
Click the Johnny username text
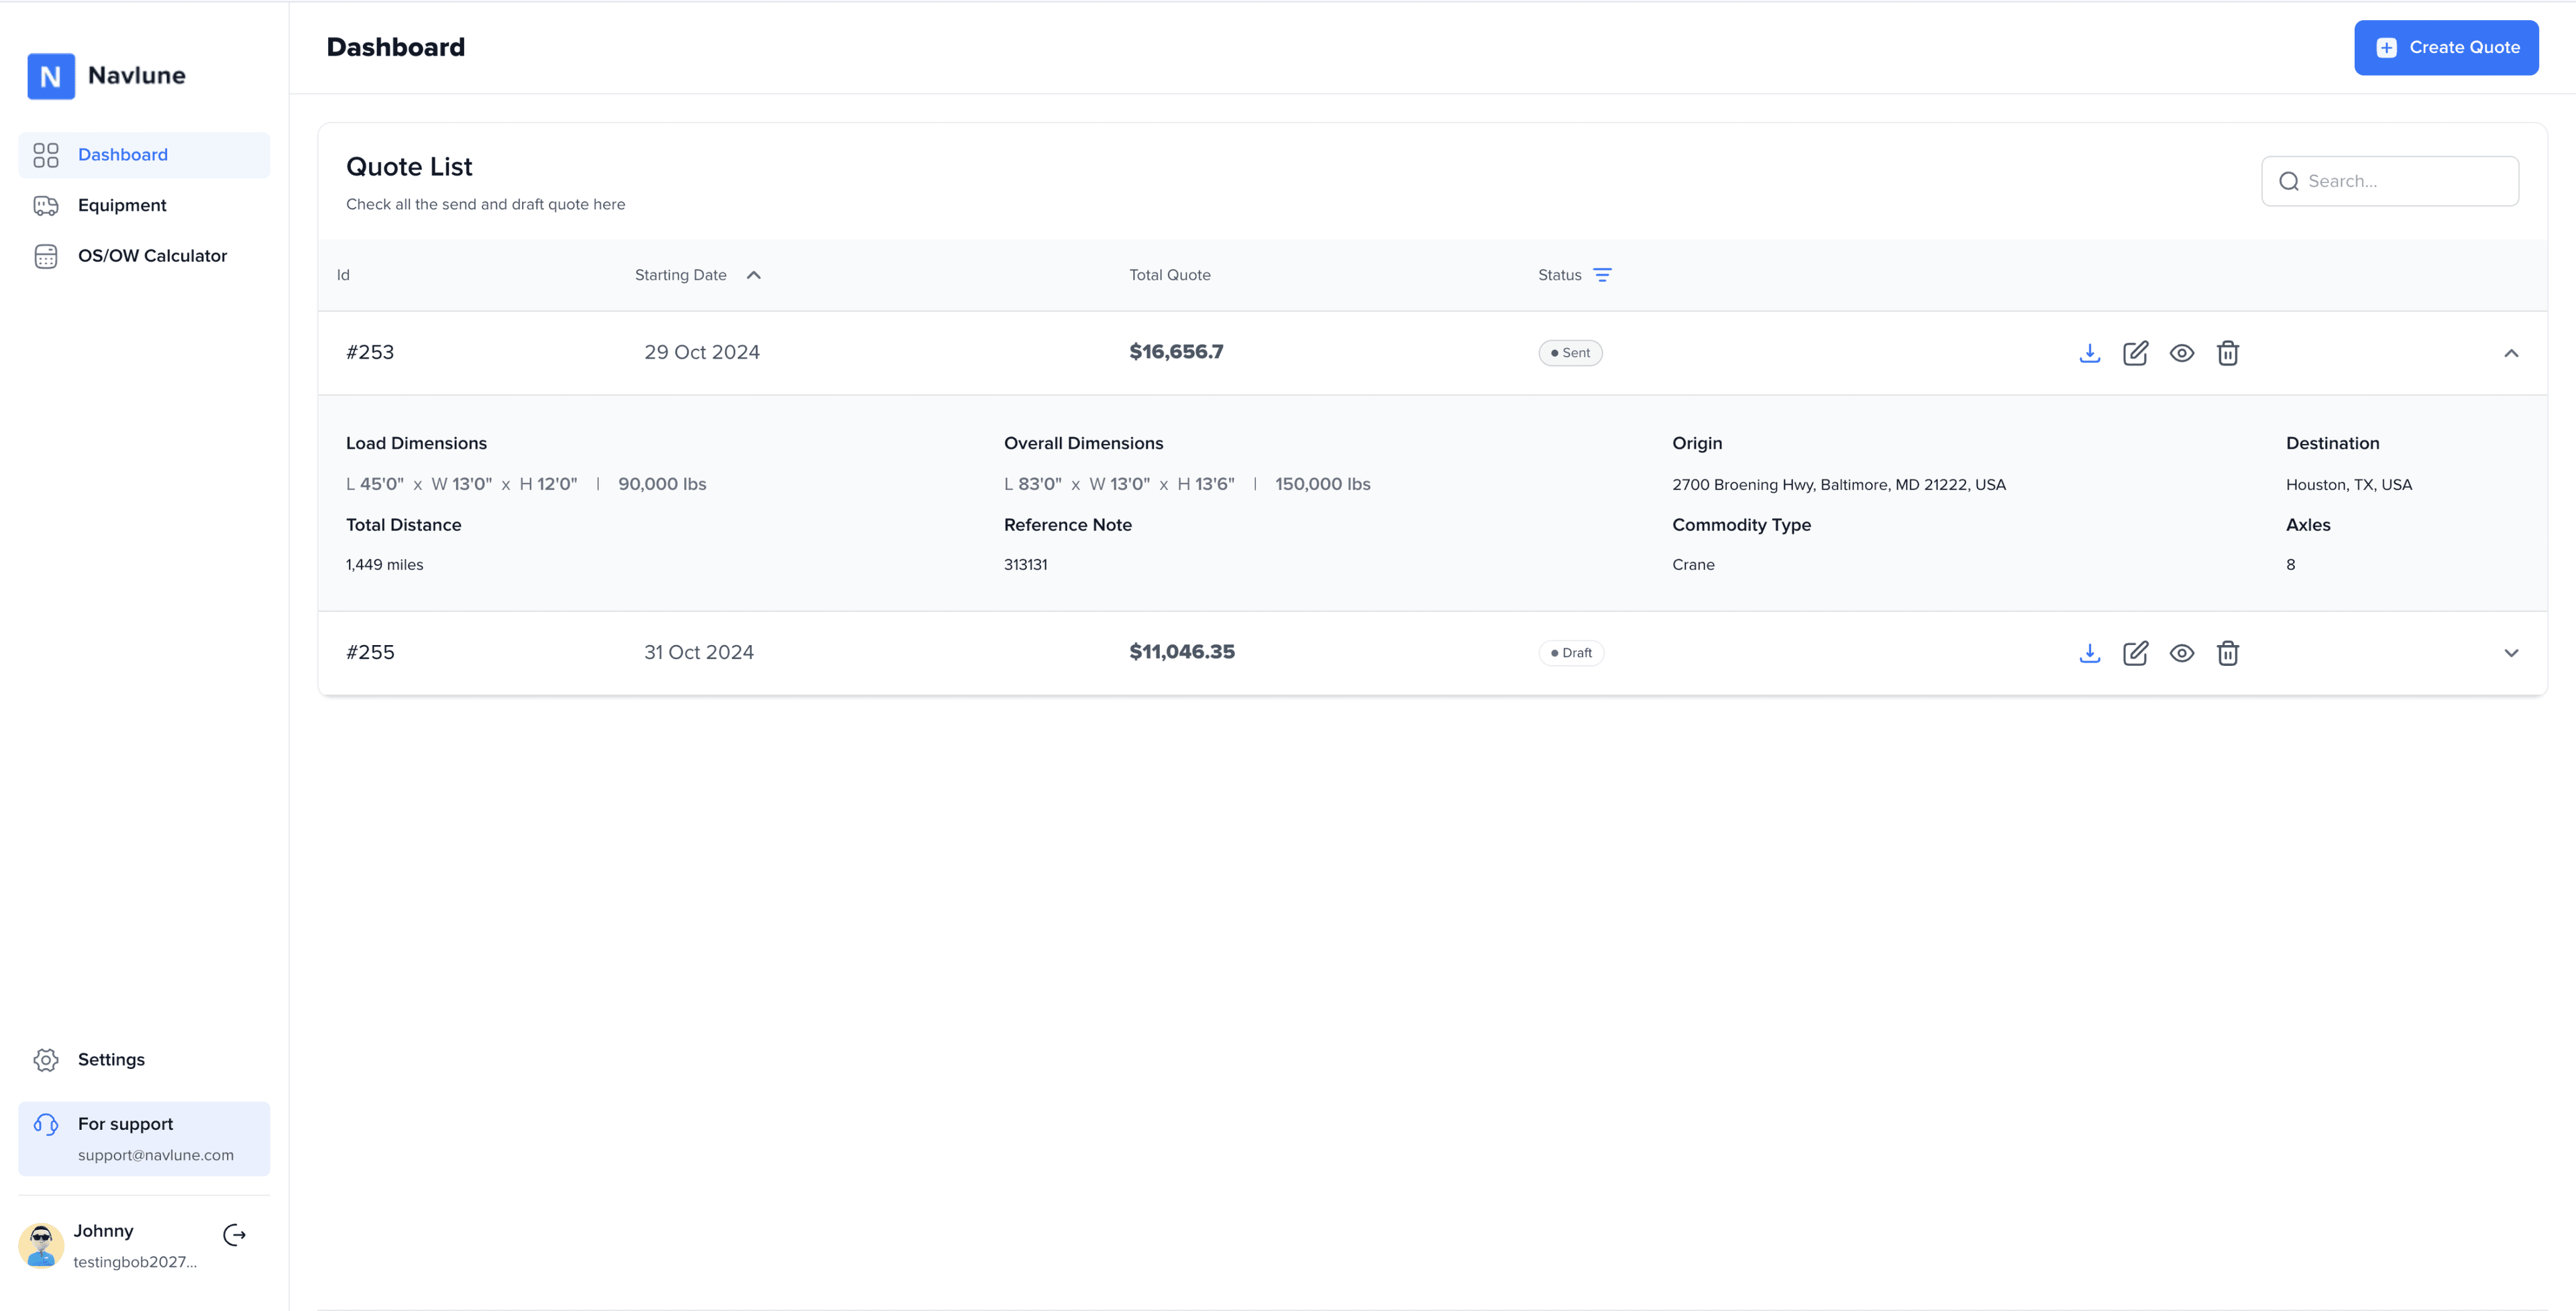(103, 1232)
